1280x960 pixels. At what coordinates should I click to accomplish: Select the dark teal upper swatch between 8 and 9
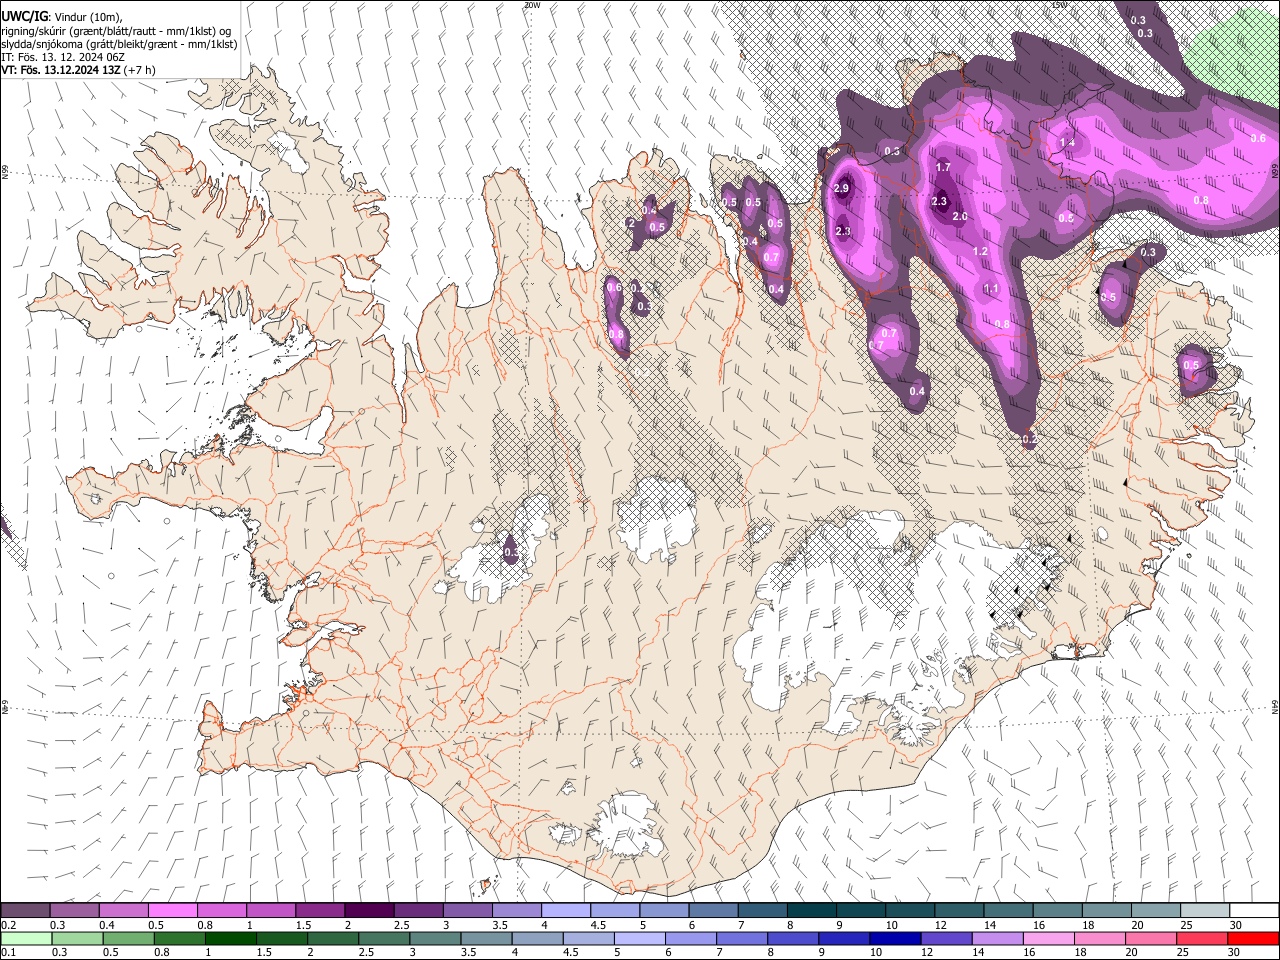point(811,910)
